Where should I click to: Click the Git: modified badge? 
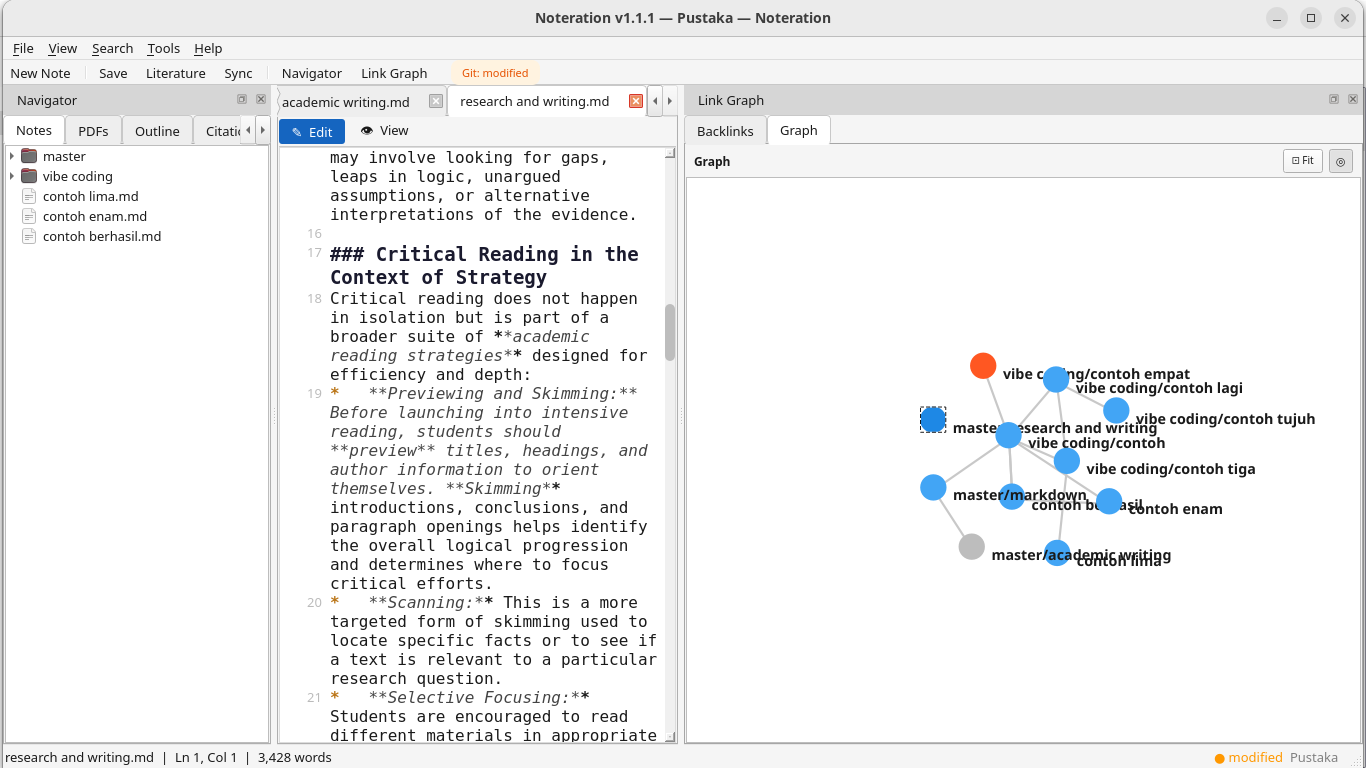495,73
